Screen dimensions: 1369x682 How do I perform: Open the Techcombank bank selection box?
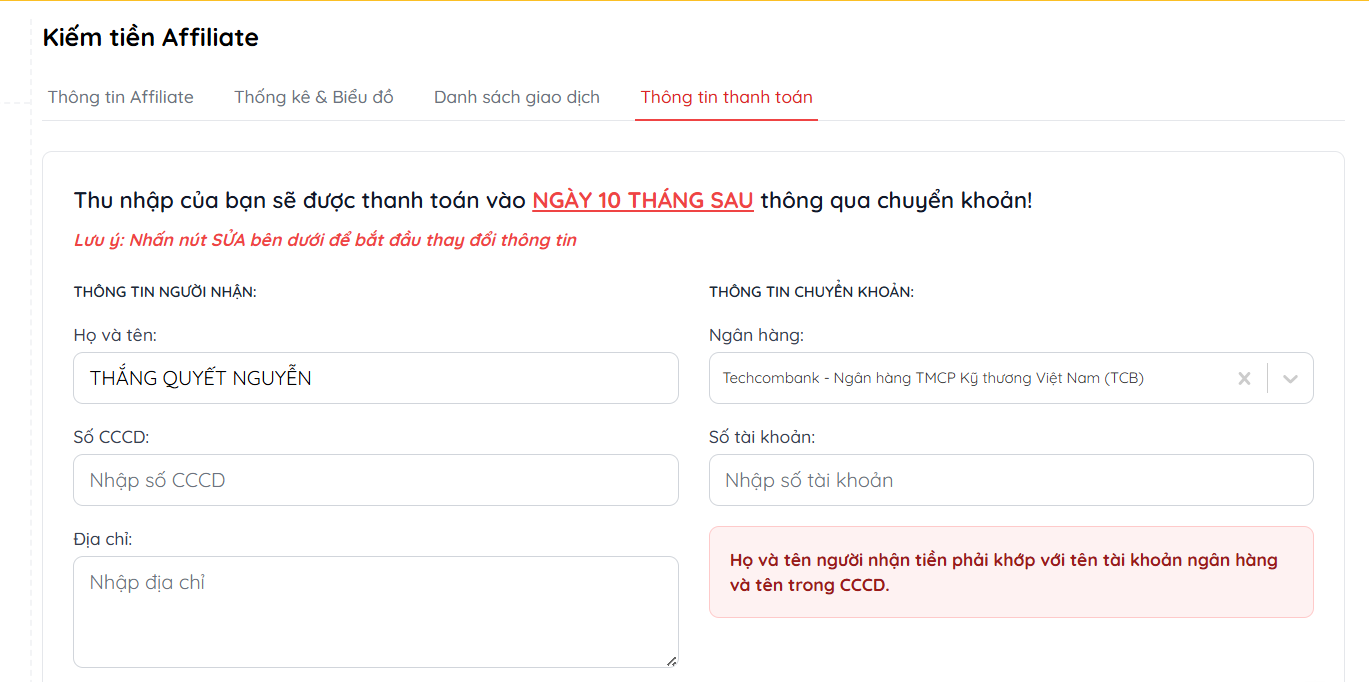tap(960, 378)
